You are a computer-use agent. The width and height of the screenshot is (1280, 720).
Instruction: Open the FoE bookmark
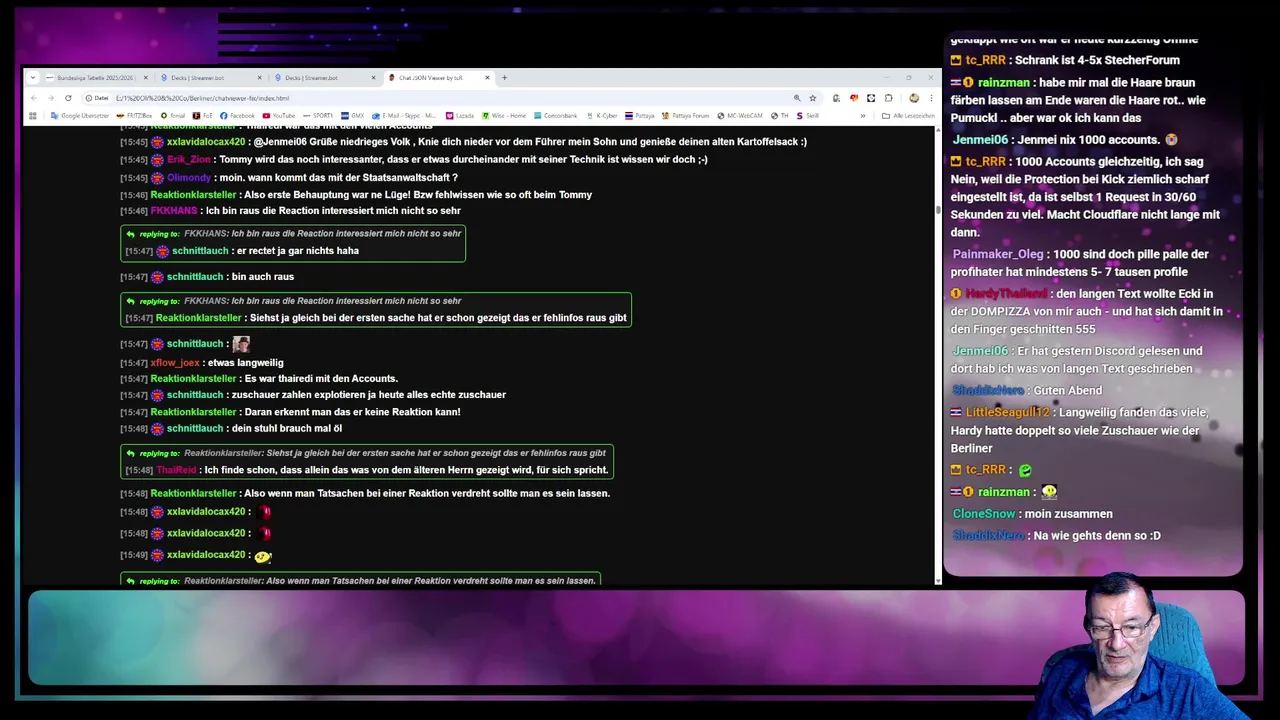coord(203,115)
